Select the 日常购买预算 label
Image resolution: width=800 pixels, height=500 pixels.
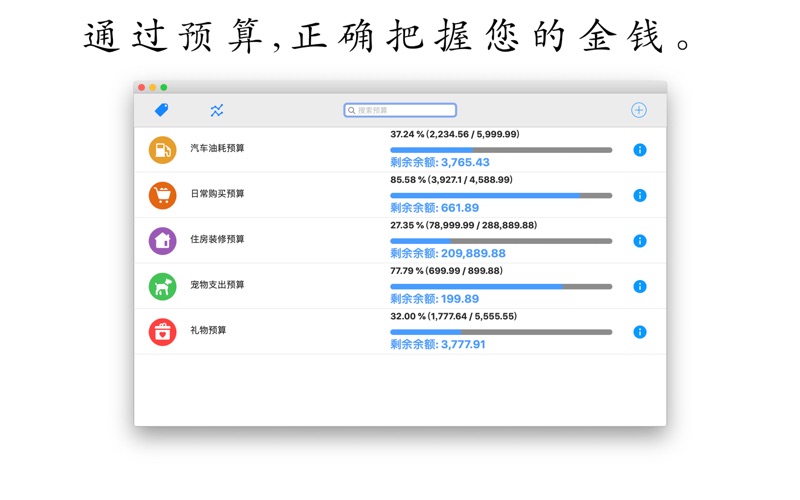click(217, 193)
